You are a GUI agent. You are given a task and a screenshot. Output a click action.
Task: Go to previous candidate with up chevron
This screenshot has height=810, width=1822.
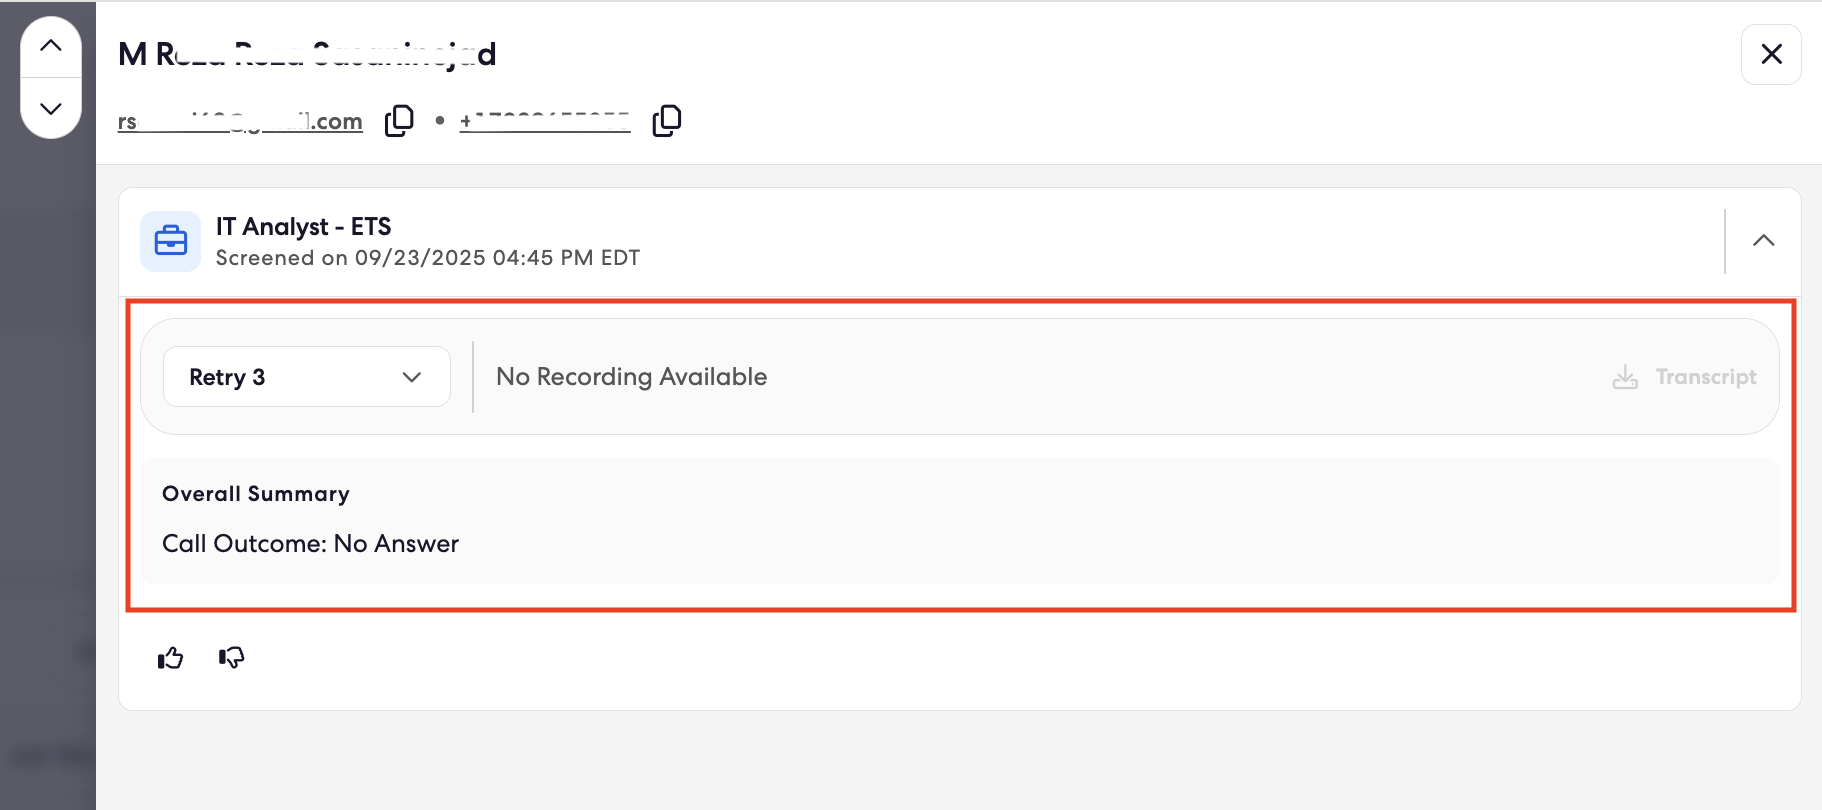pos(51,46)
